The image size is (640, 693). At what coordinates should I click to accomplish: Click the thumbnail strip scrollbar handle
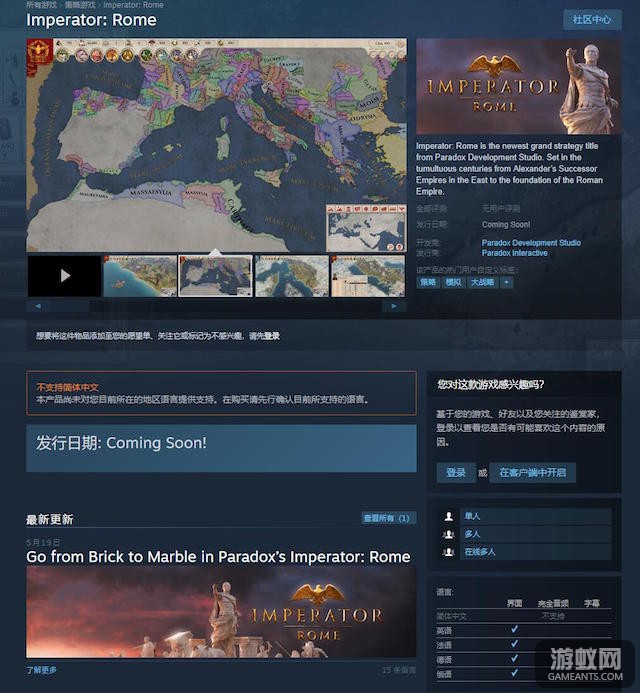[x=69, y=306]
